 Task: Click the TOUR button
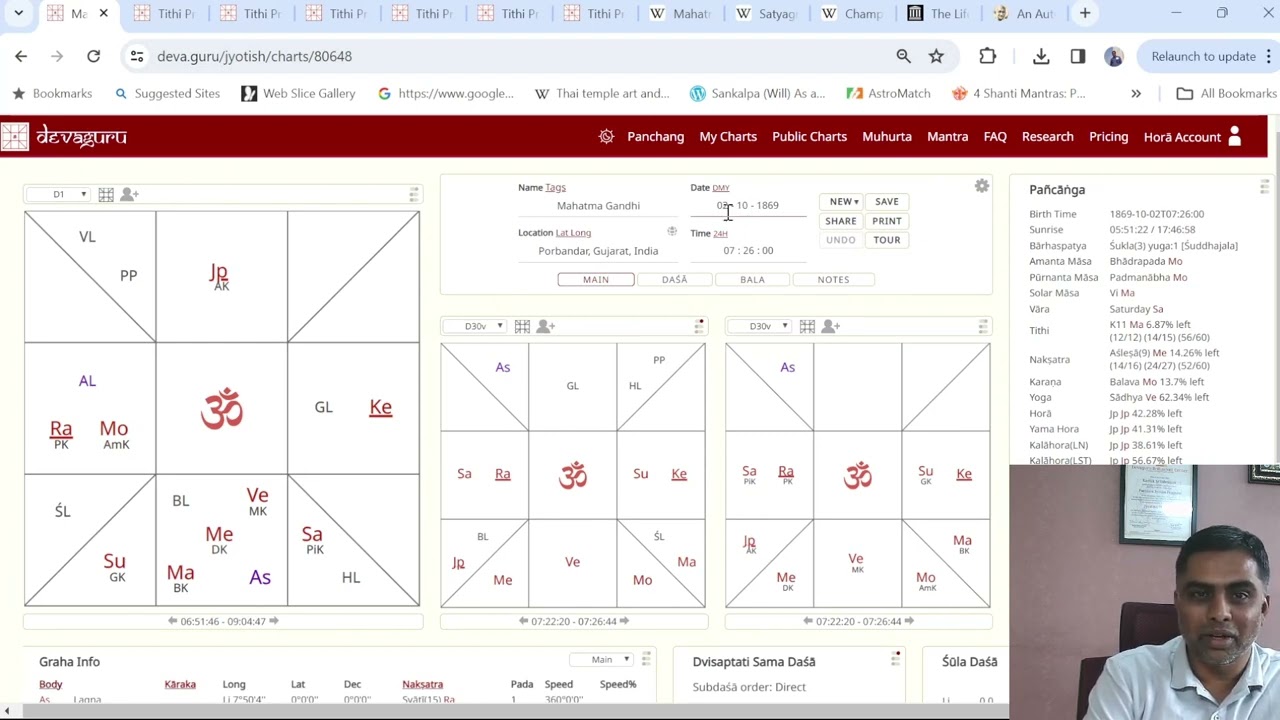click(887, 240)
